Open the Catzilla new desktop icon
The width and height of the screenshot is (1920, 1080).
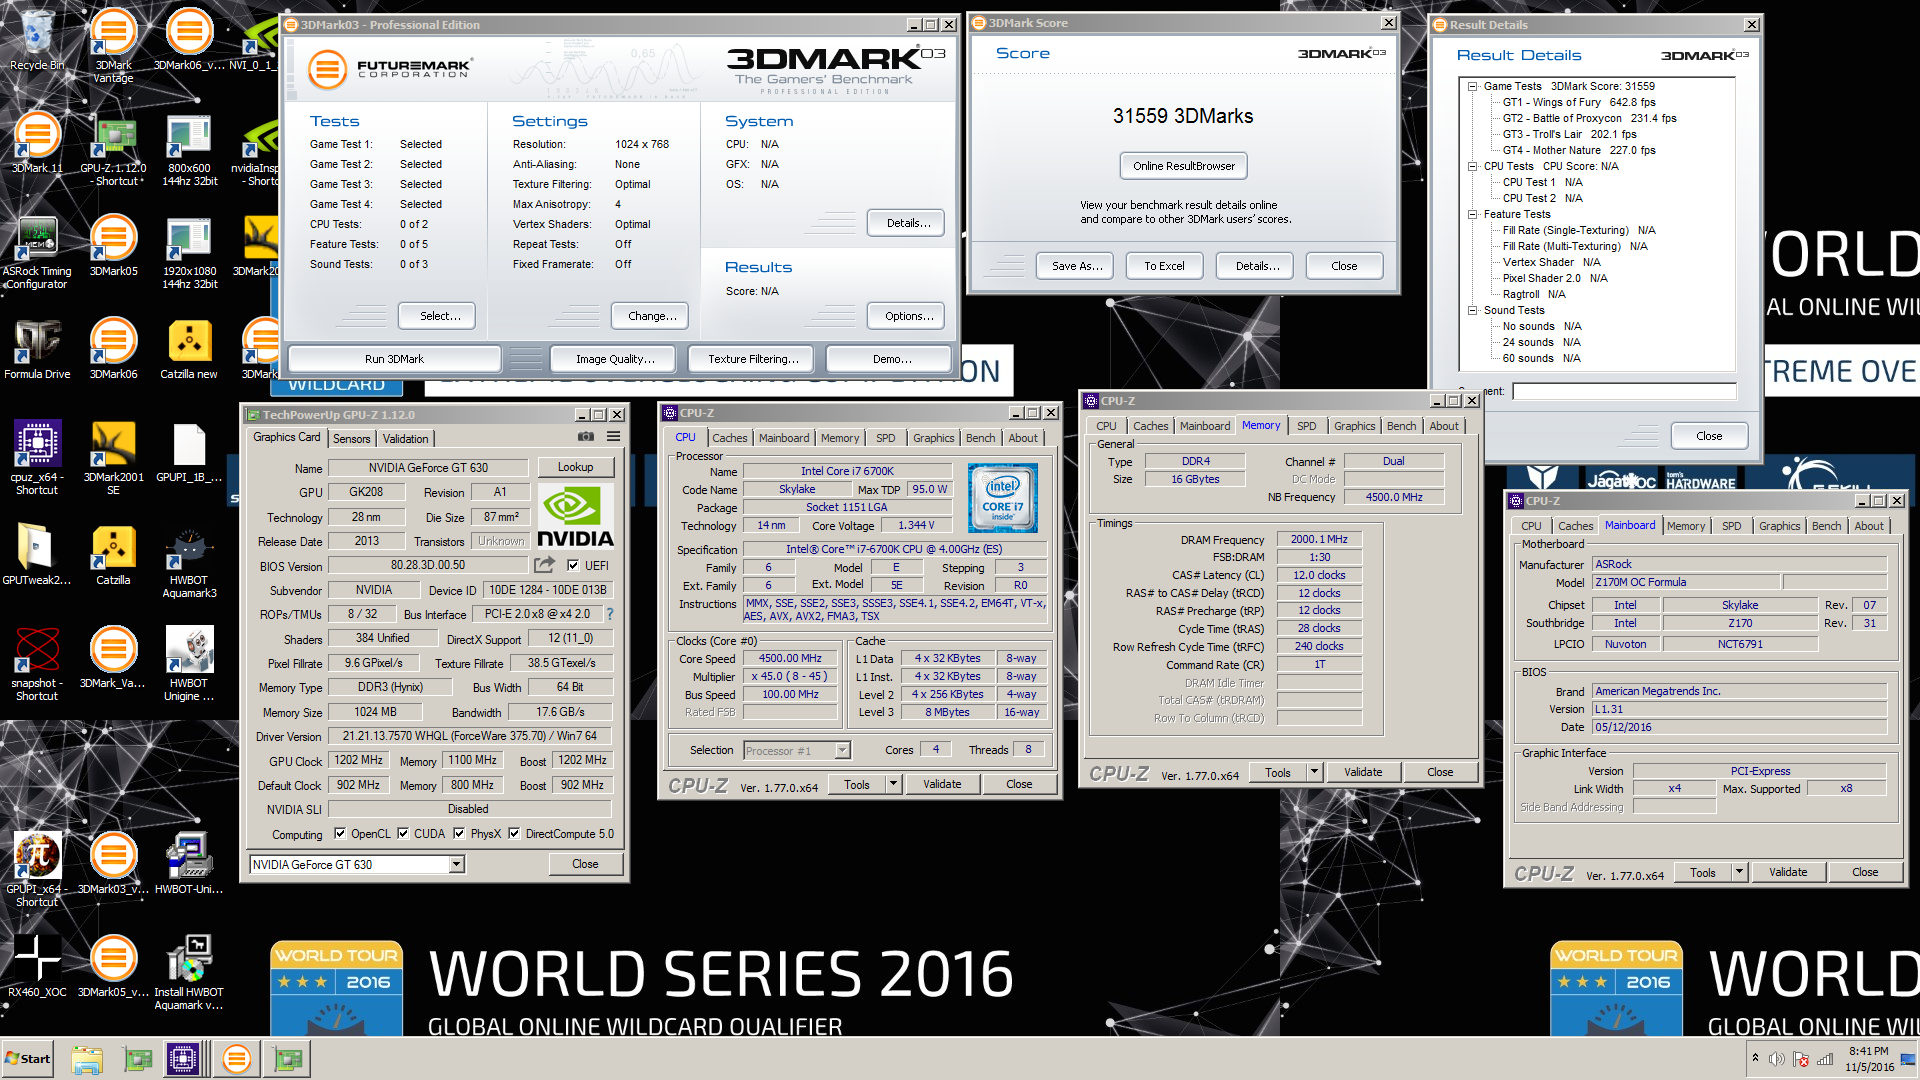pyautogui.click(x=189, y=349)
